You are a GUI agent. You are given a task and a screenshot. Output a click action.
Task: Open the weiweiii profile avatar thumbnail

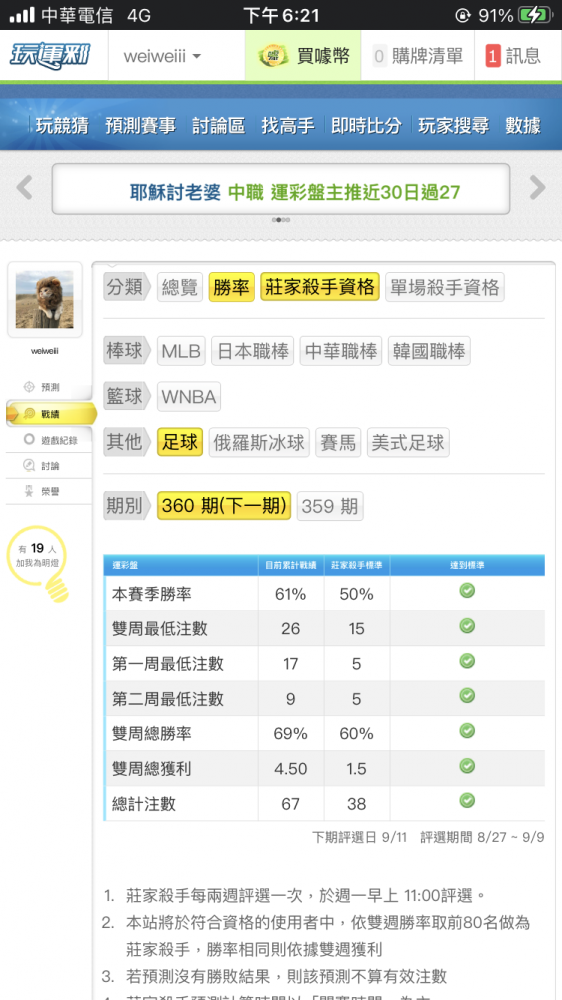coord(45,300)
